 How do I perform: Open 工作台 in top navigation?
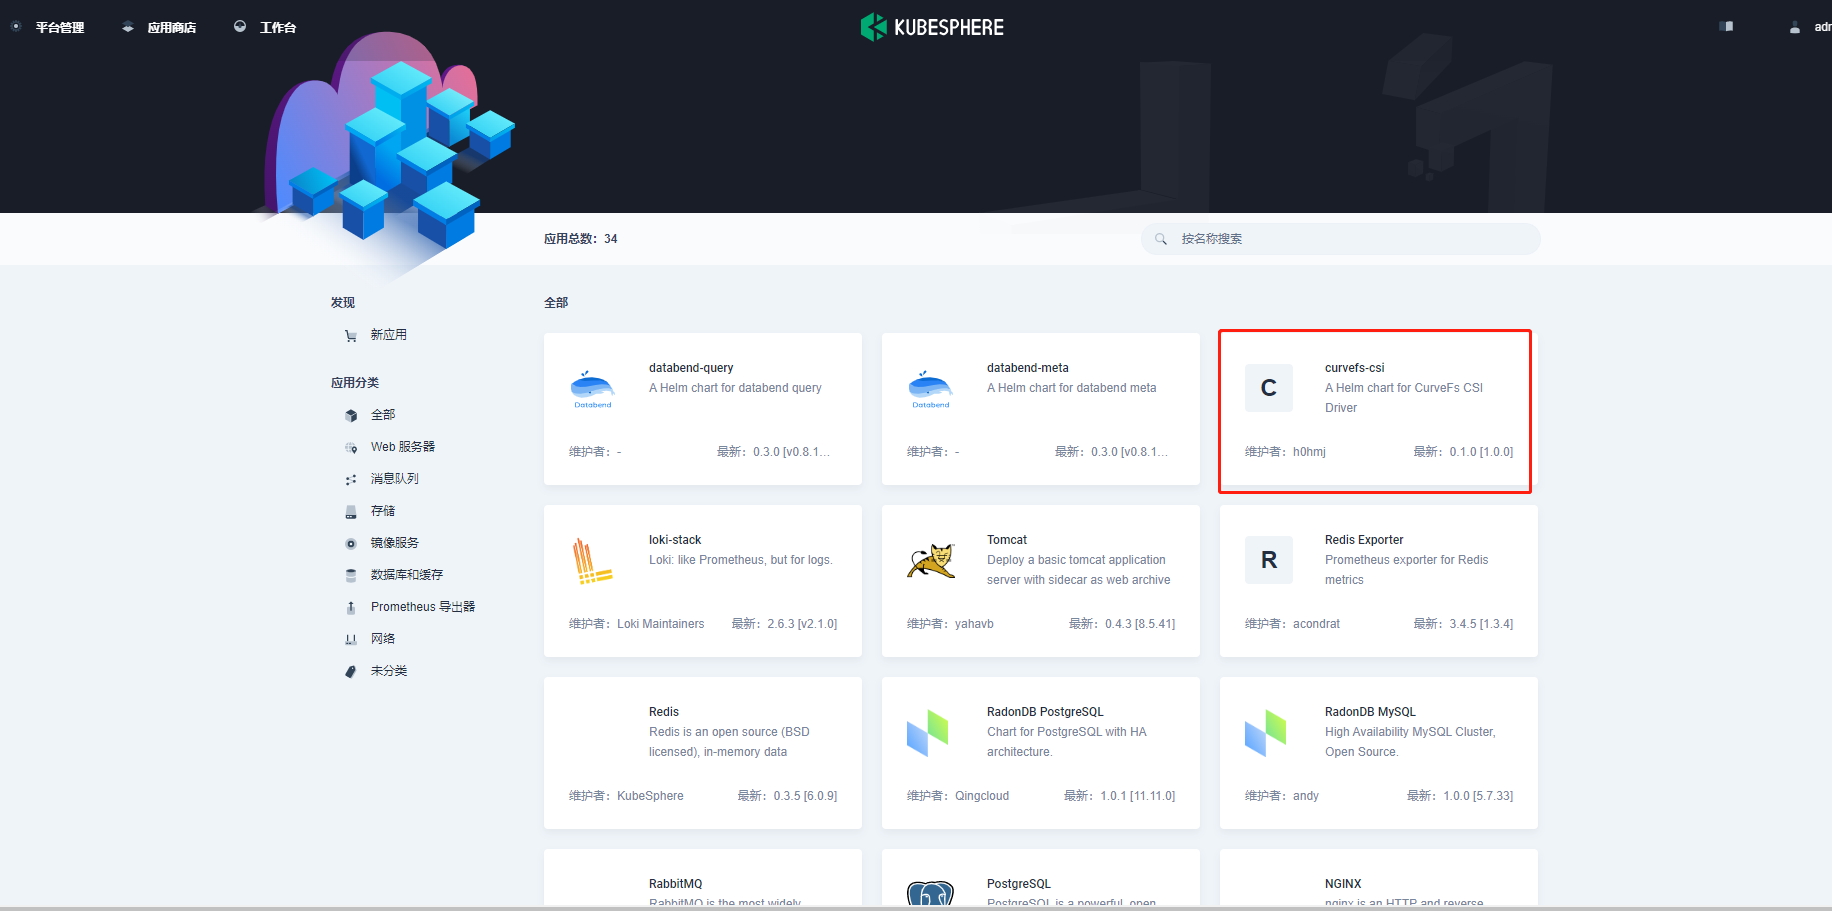(278, 28)
